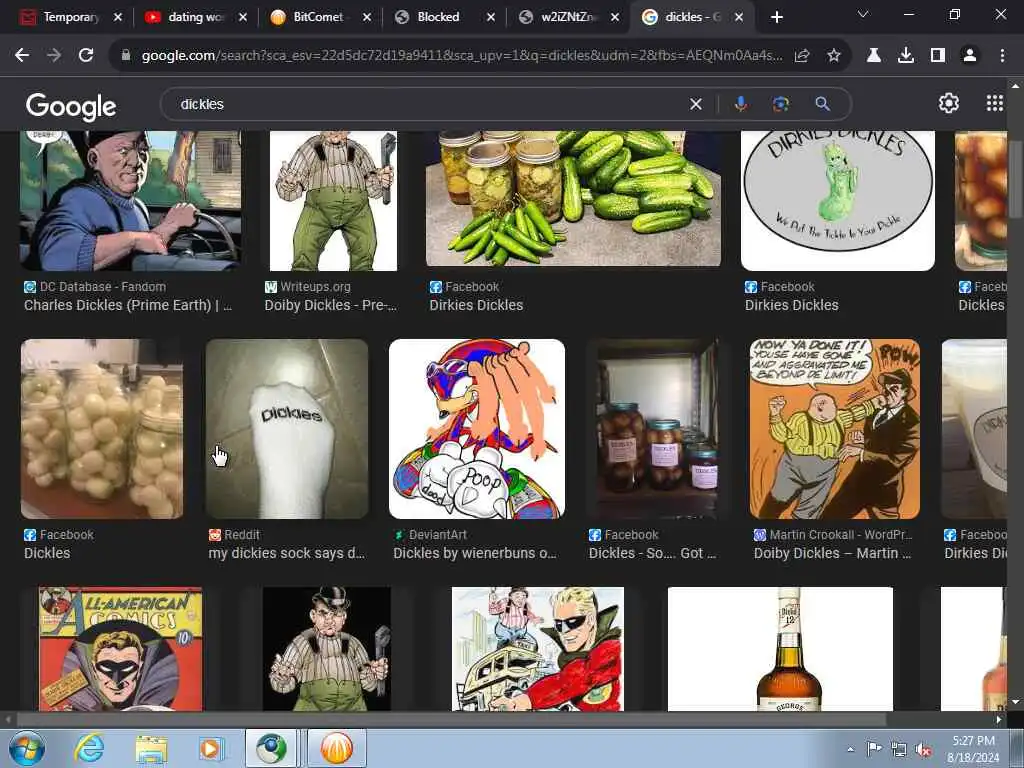Open the POW comic punch panel image
1024x768 pixels.
pos(835,428)
